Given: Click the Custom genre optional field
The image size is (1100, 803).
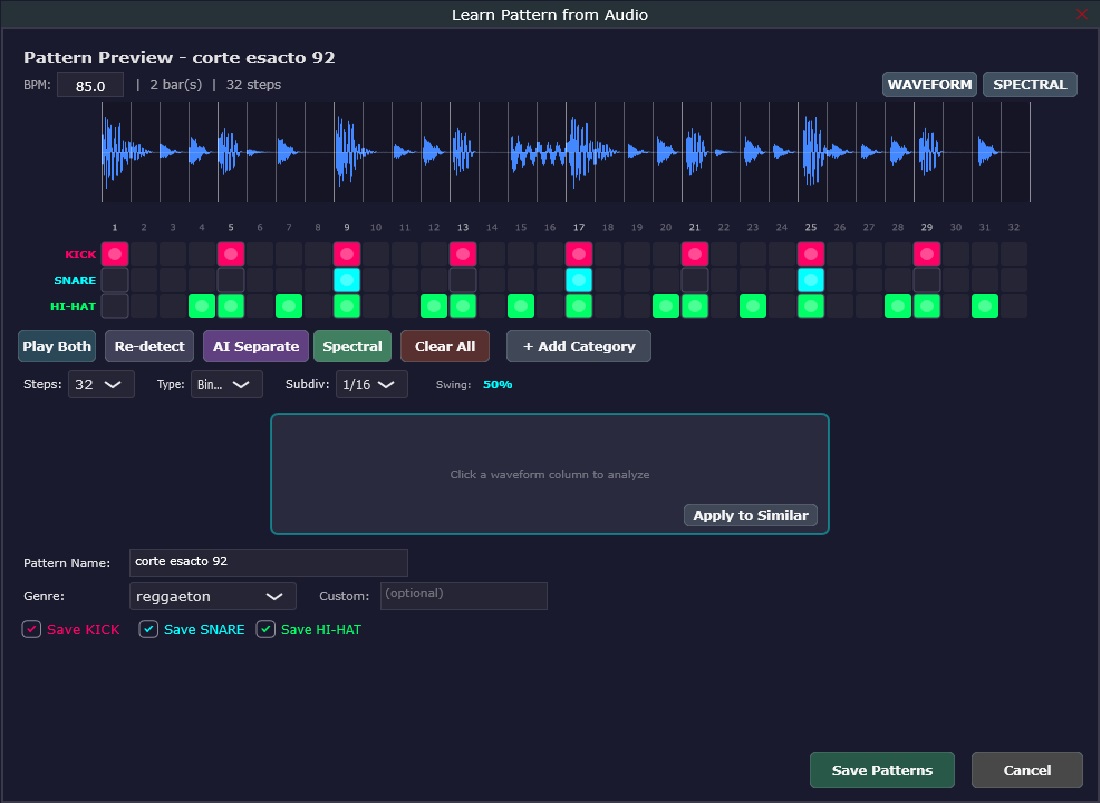Looking at the screenshot, I should pos(464,595).
